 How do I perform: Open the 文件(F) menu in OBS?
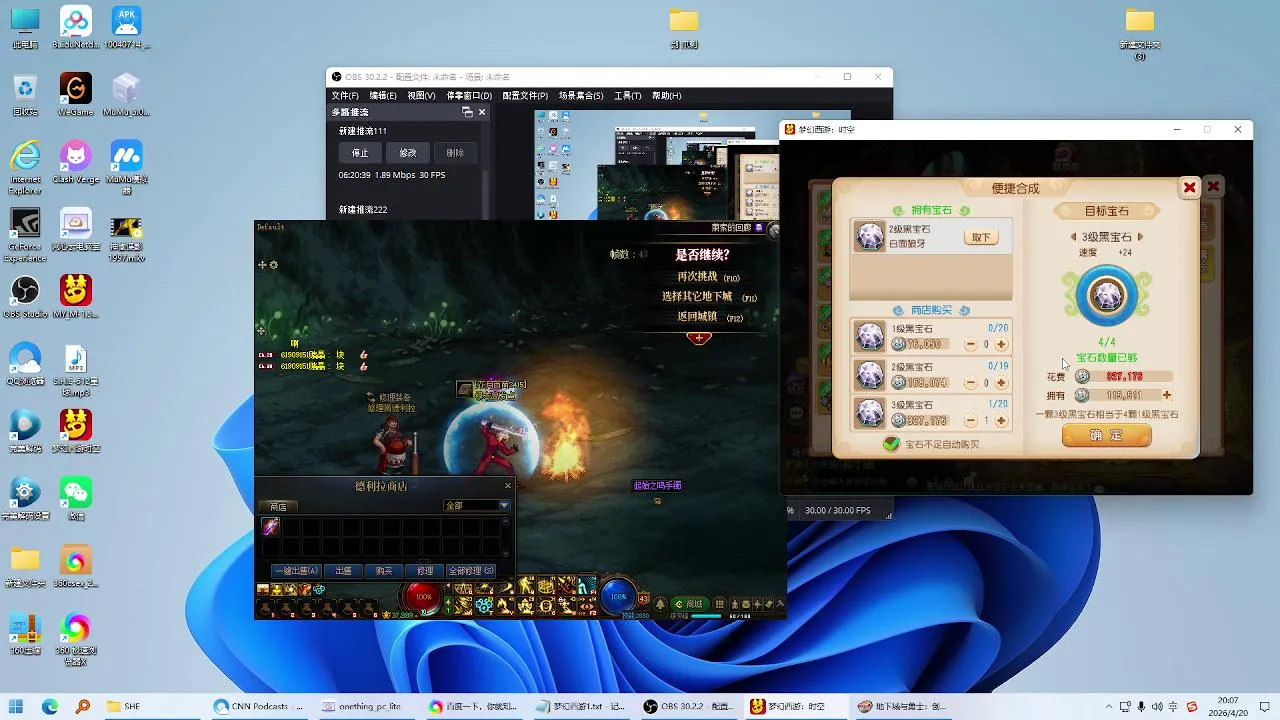click(x=345, y=96)
